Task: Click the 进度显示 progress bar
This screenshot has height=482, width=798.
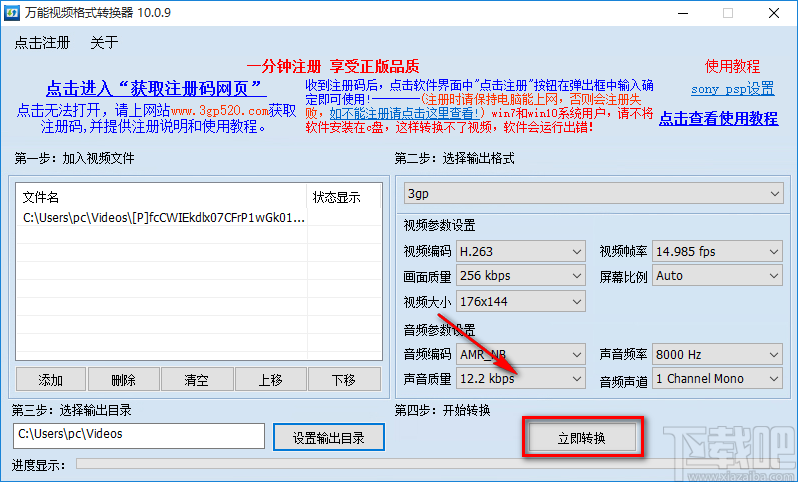Action: point(432,464)
